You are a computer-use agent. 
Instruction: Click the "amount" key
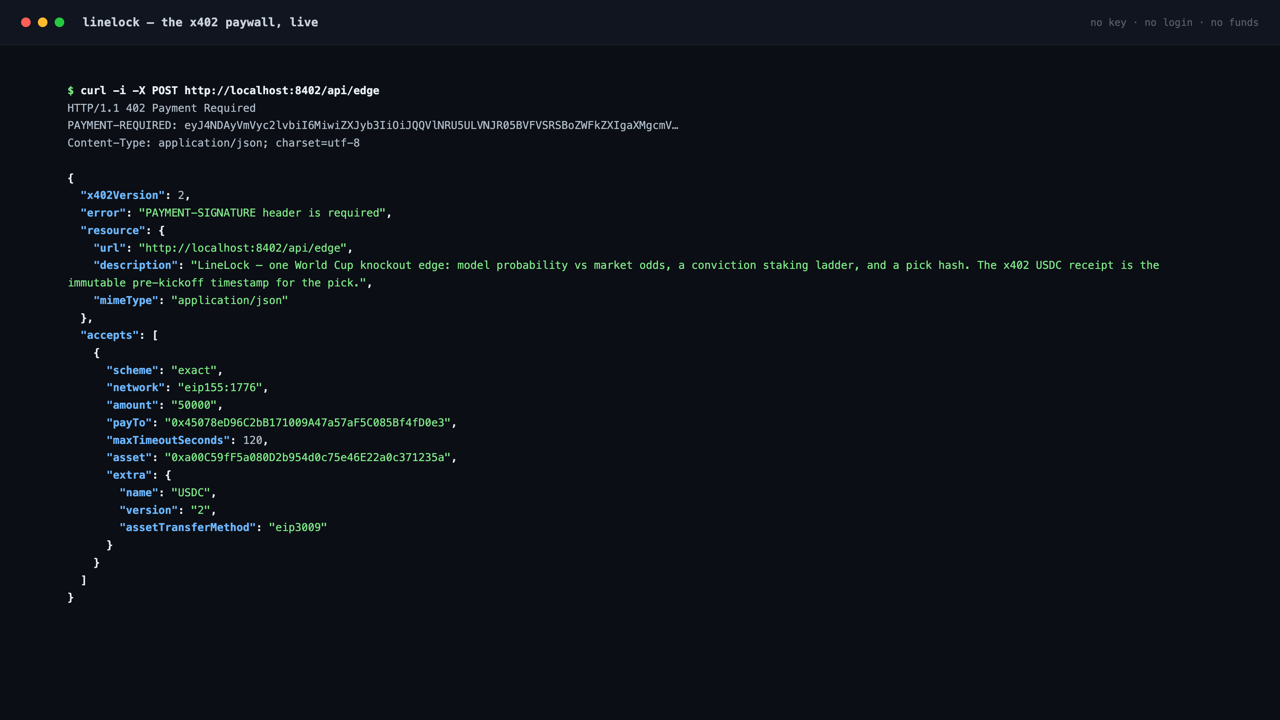click(132, 405)
